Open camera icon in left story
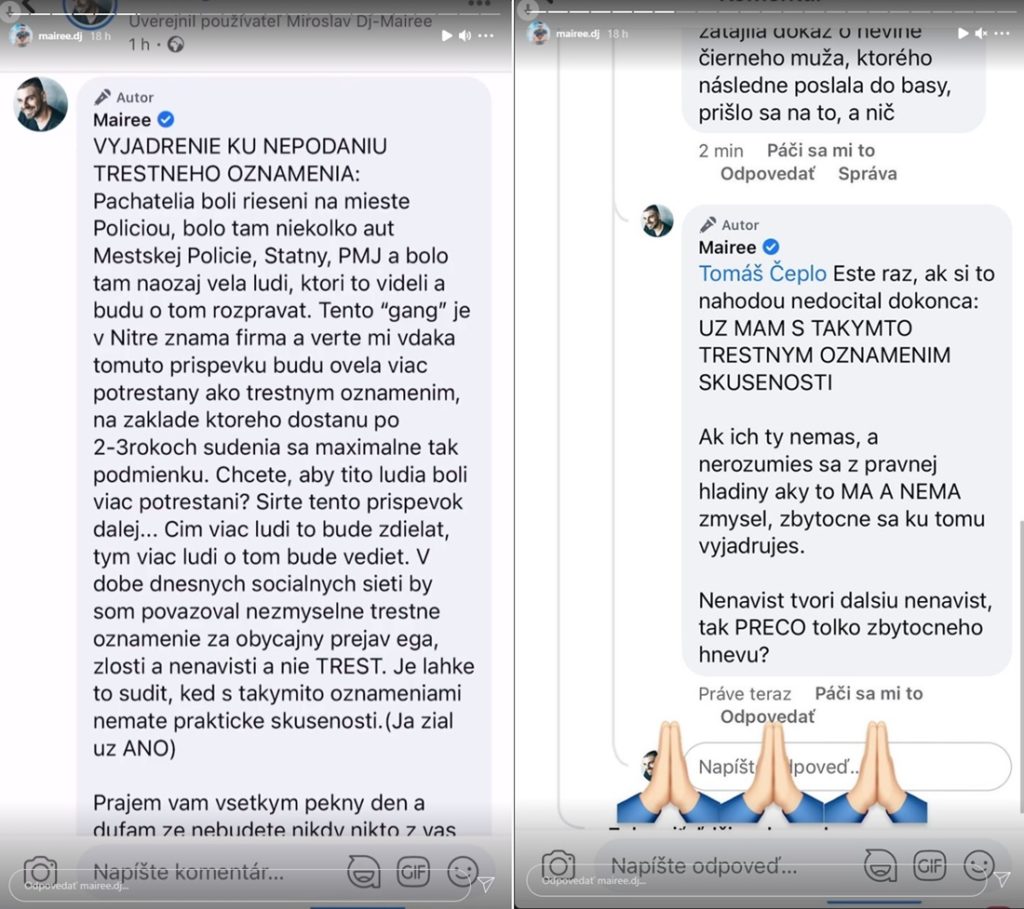This screenshot has width=1024, height=909. click(x=40, y=872)
